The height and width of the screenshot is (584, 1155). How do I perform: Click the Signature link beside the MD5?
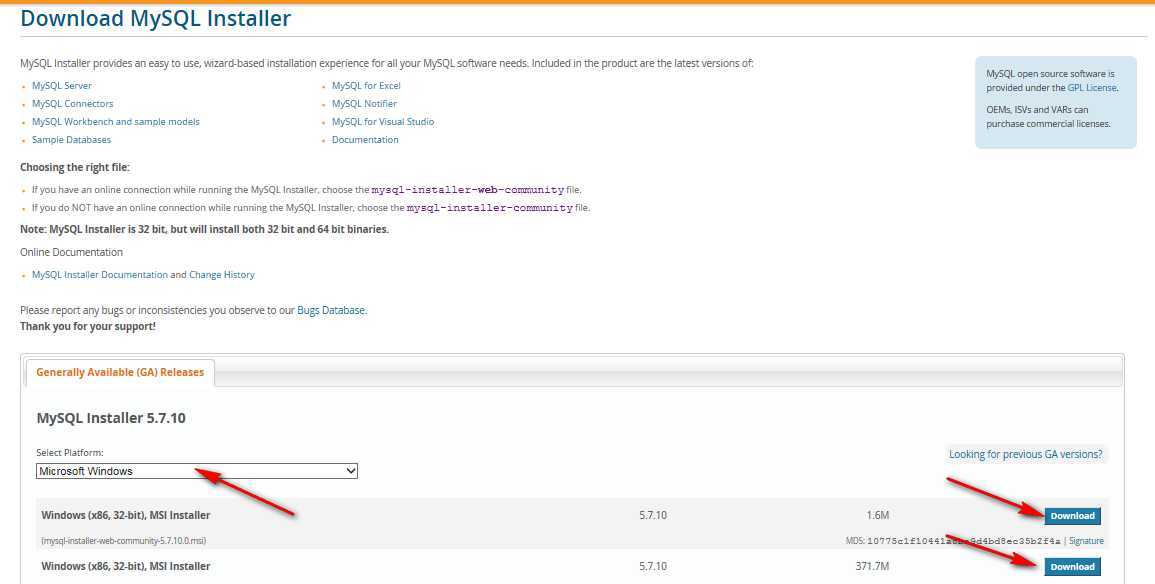1086,541
